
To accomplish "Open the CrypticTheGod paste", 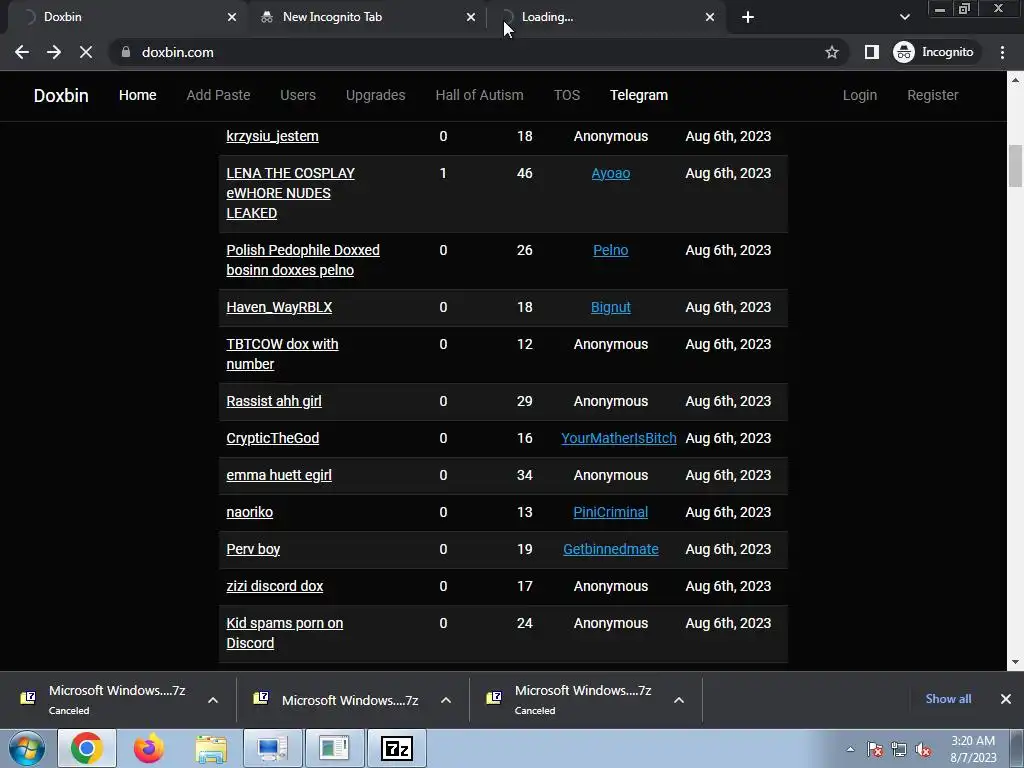I will [272, 438].
